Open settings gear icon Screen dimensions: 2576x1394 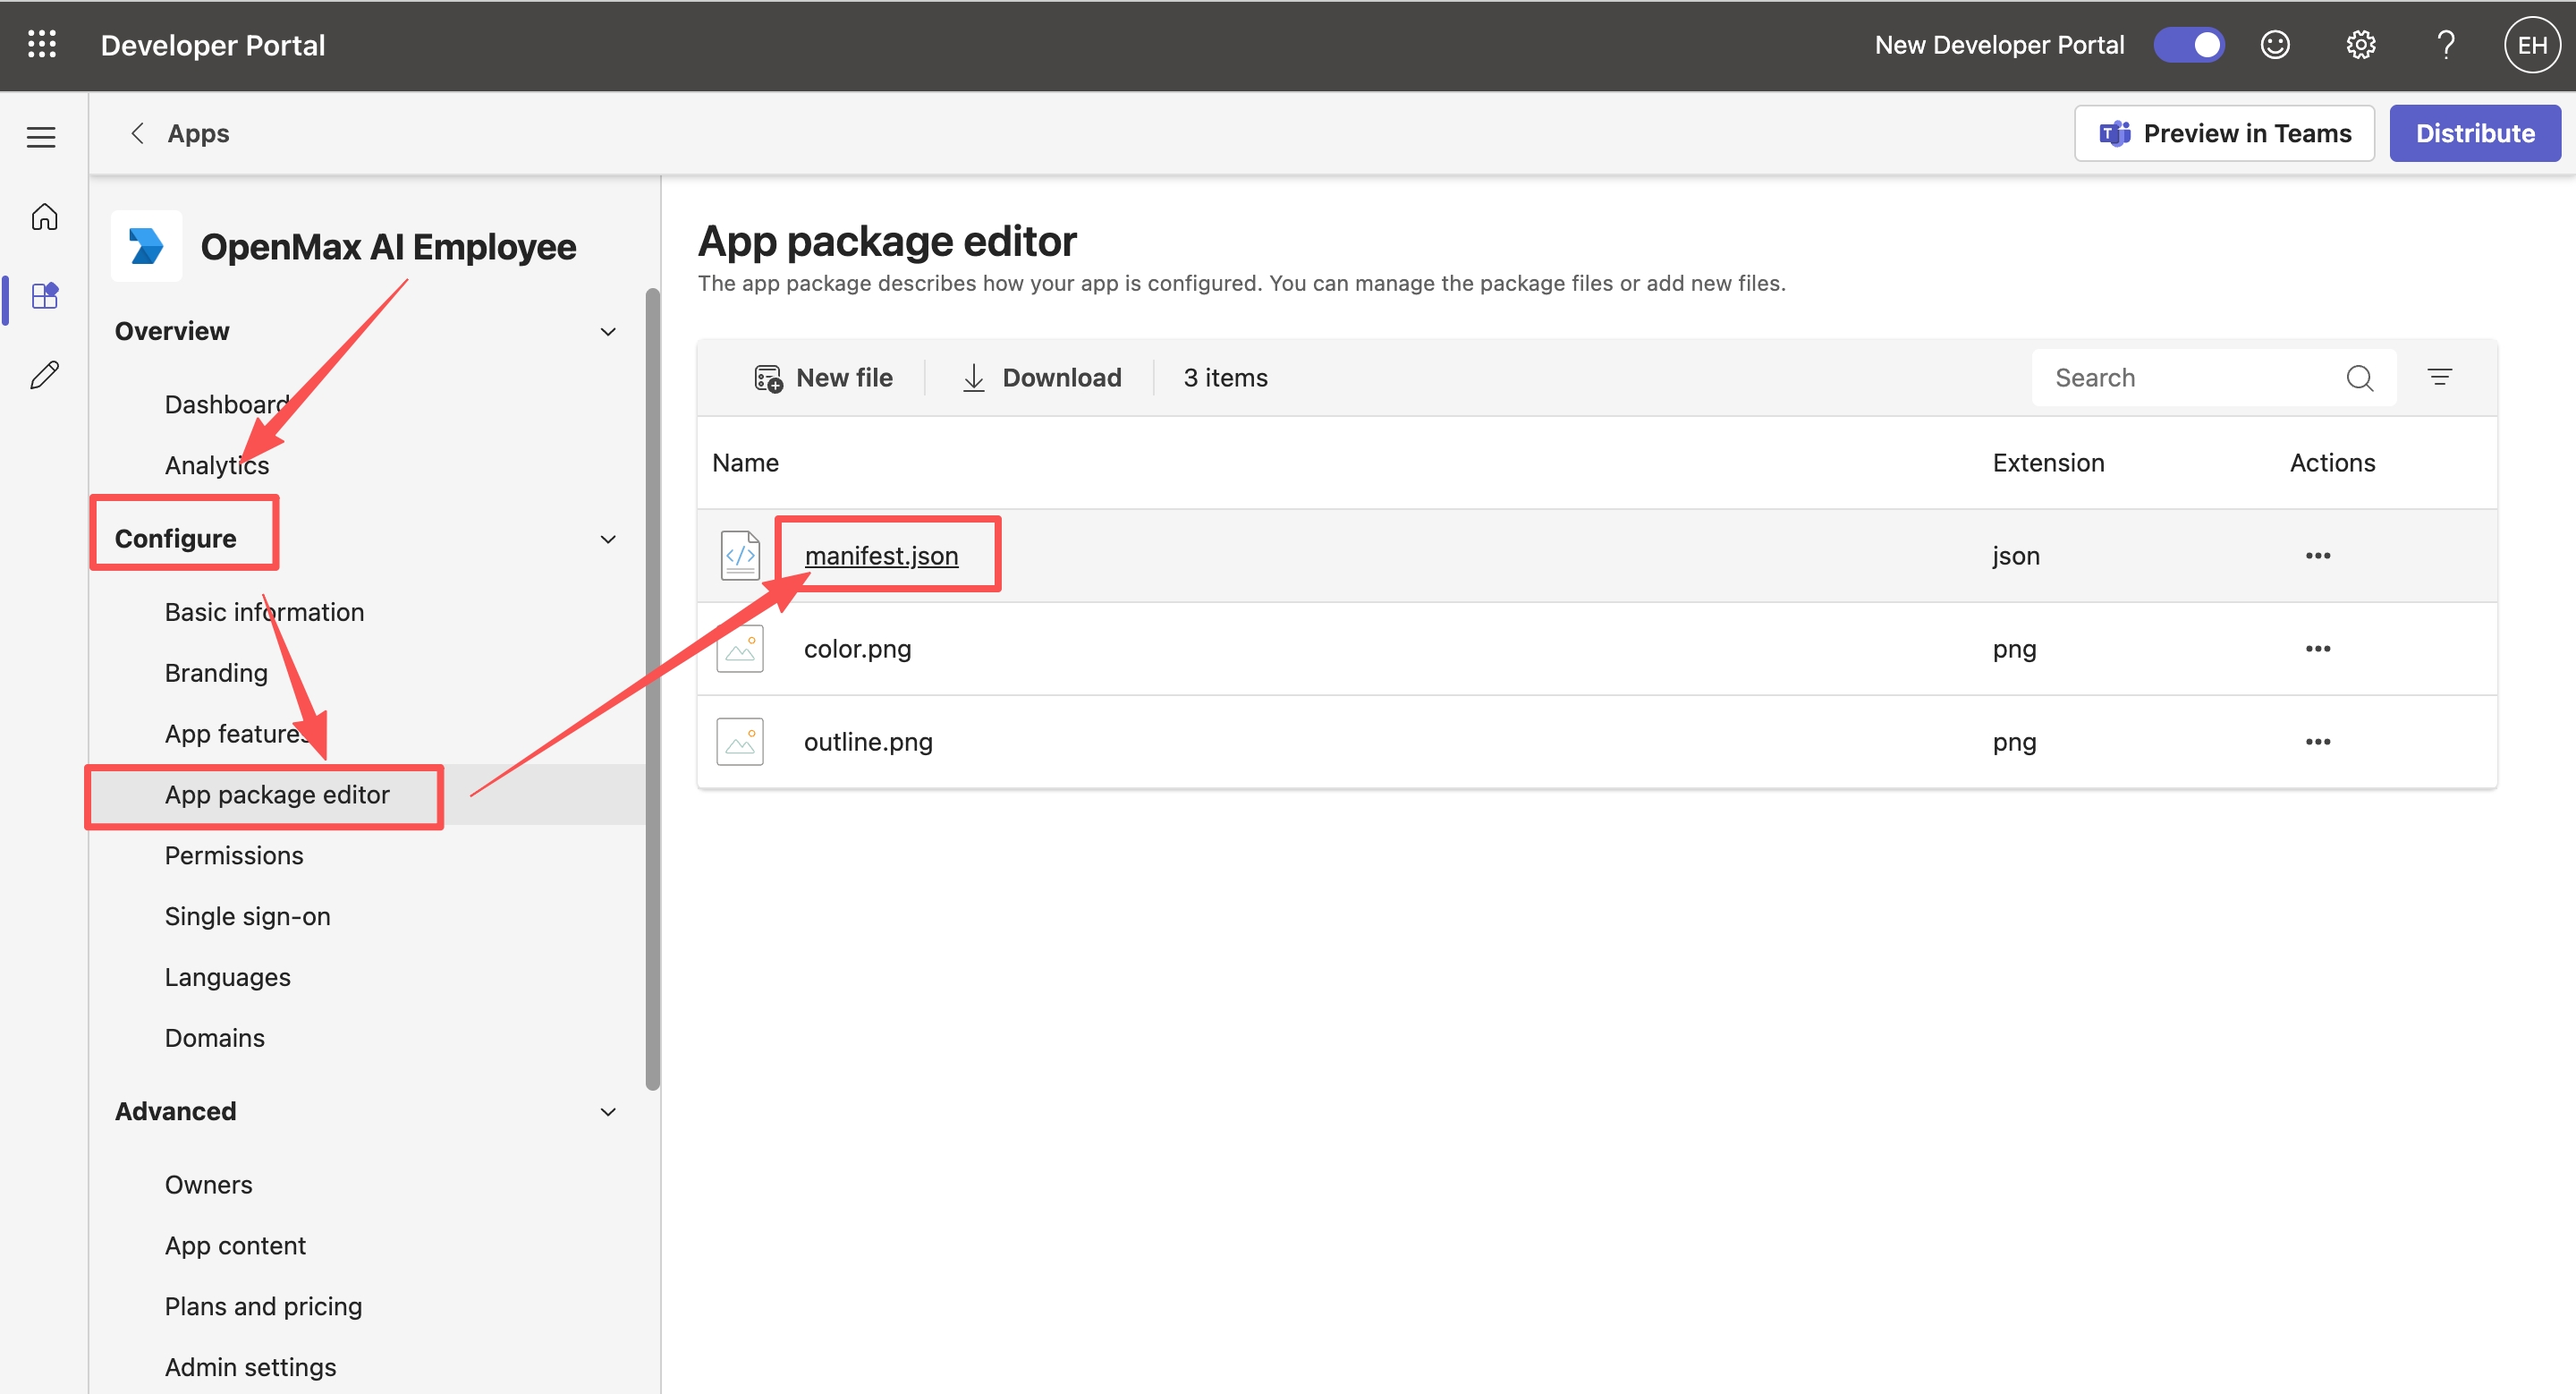(x=2361, y=45)
